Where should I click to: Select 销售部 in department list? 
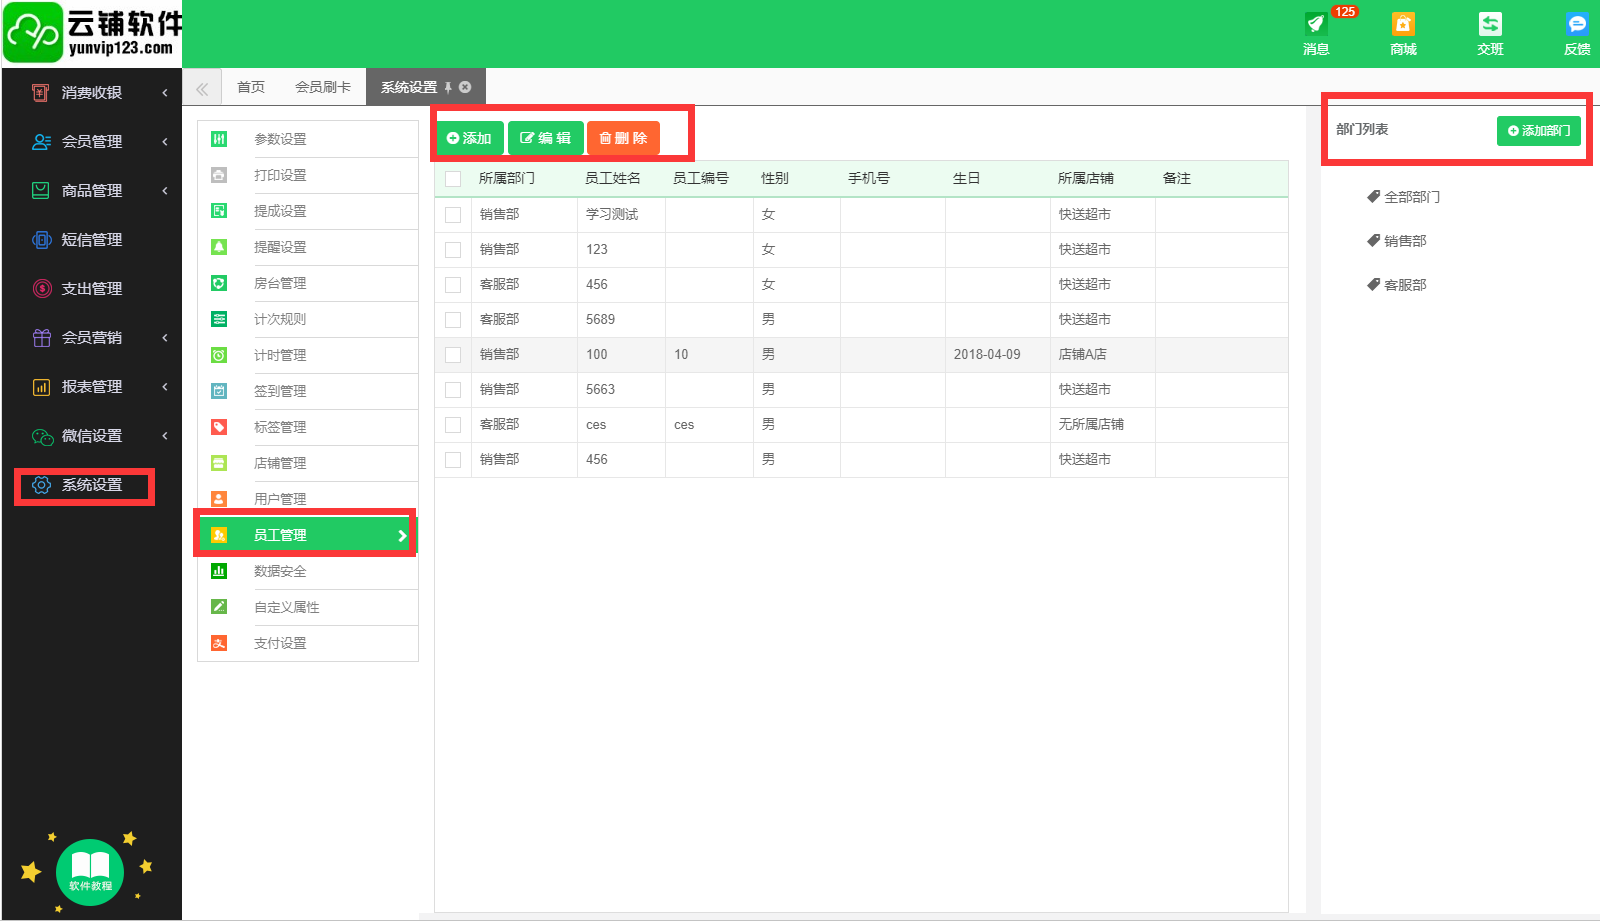click(x=1397, y=241)
